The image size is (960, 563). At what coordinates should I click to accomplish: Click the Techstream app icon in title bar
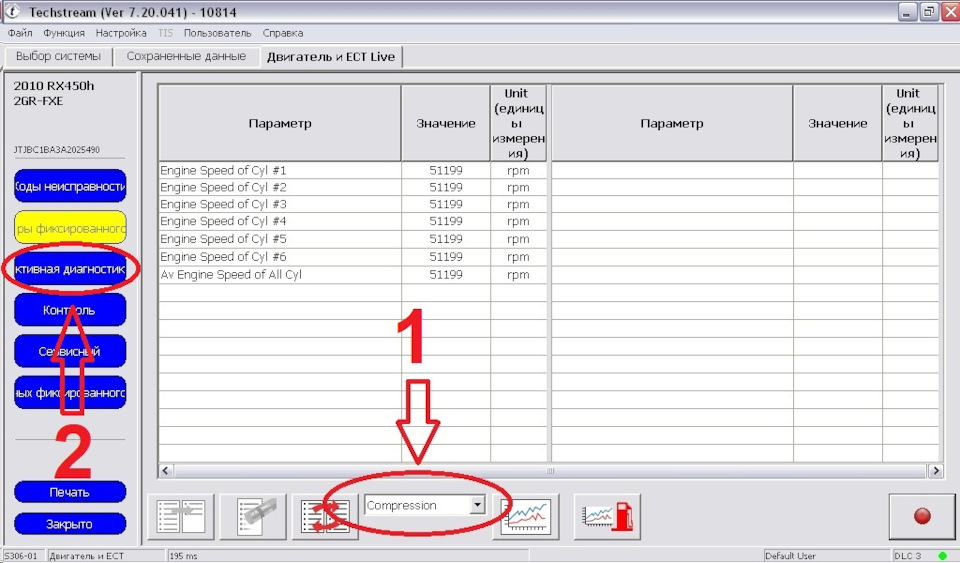(12, 12)
